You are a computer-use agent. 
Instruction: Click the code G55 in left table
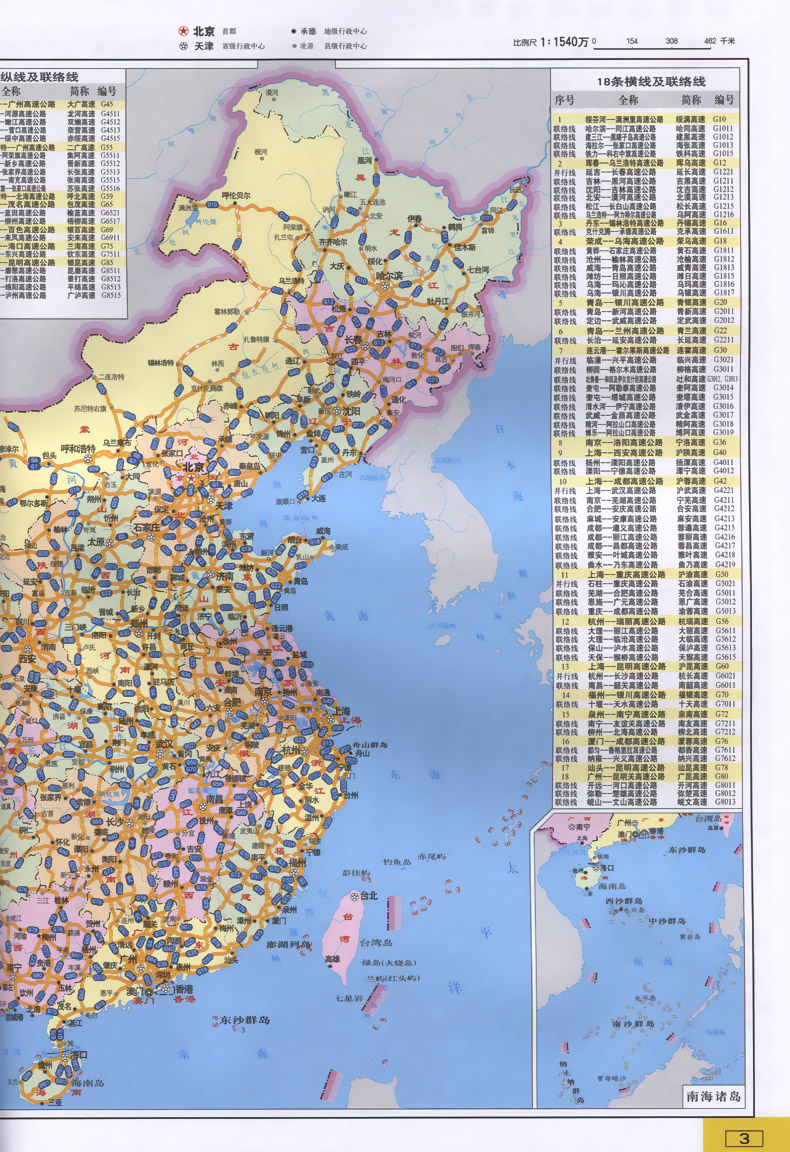(x=107, y=147)
